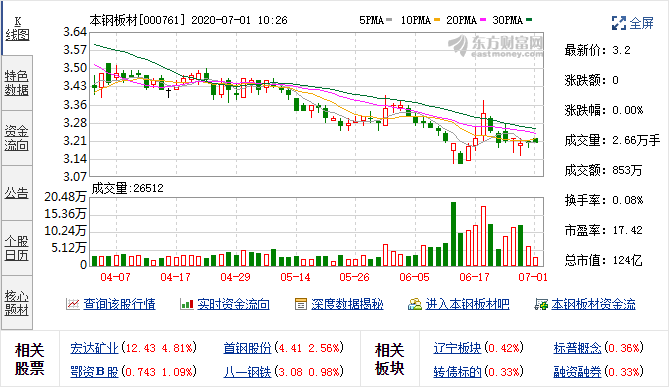This screenshot has width=670, height=387.
Task: Click the fullscreen expand icon
Action: tap(618, 23)
